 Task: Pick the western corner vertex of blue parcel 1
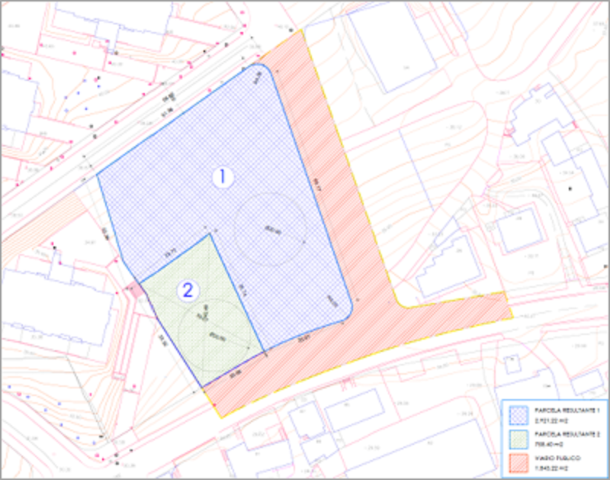point(97,176)
